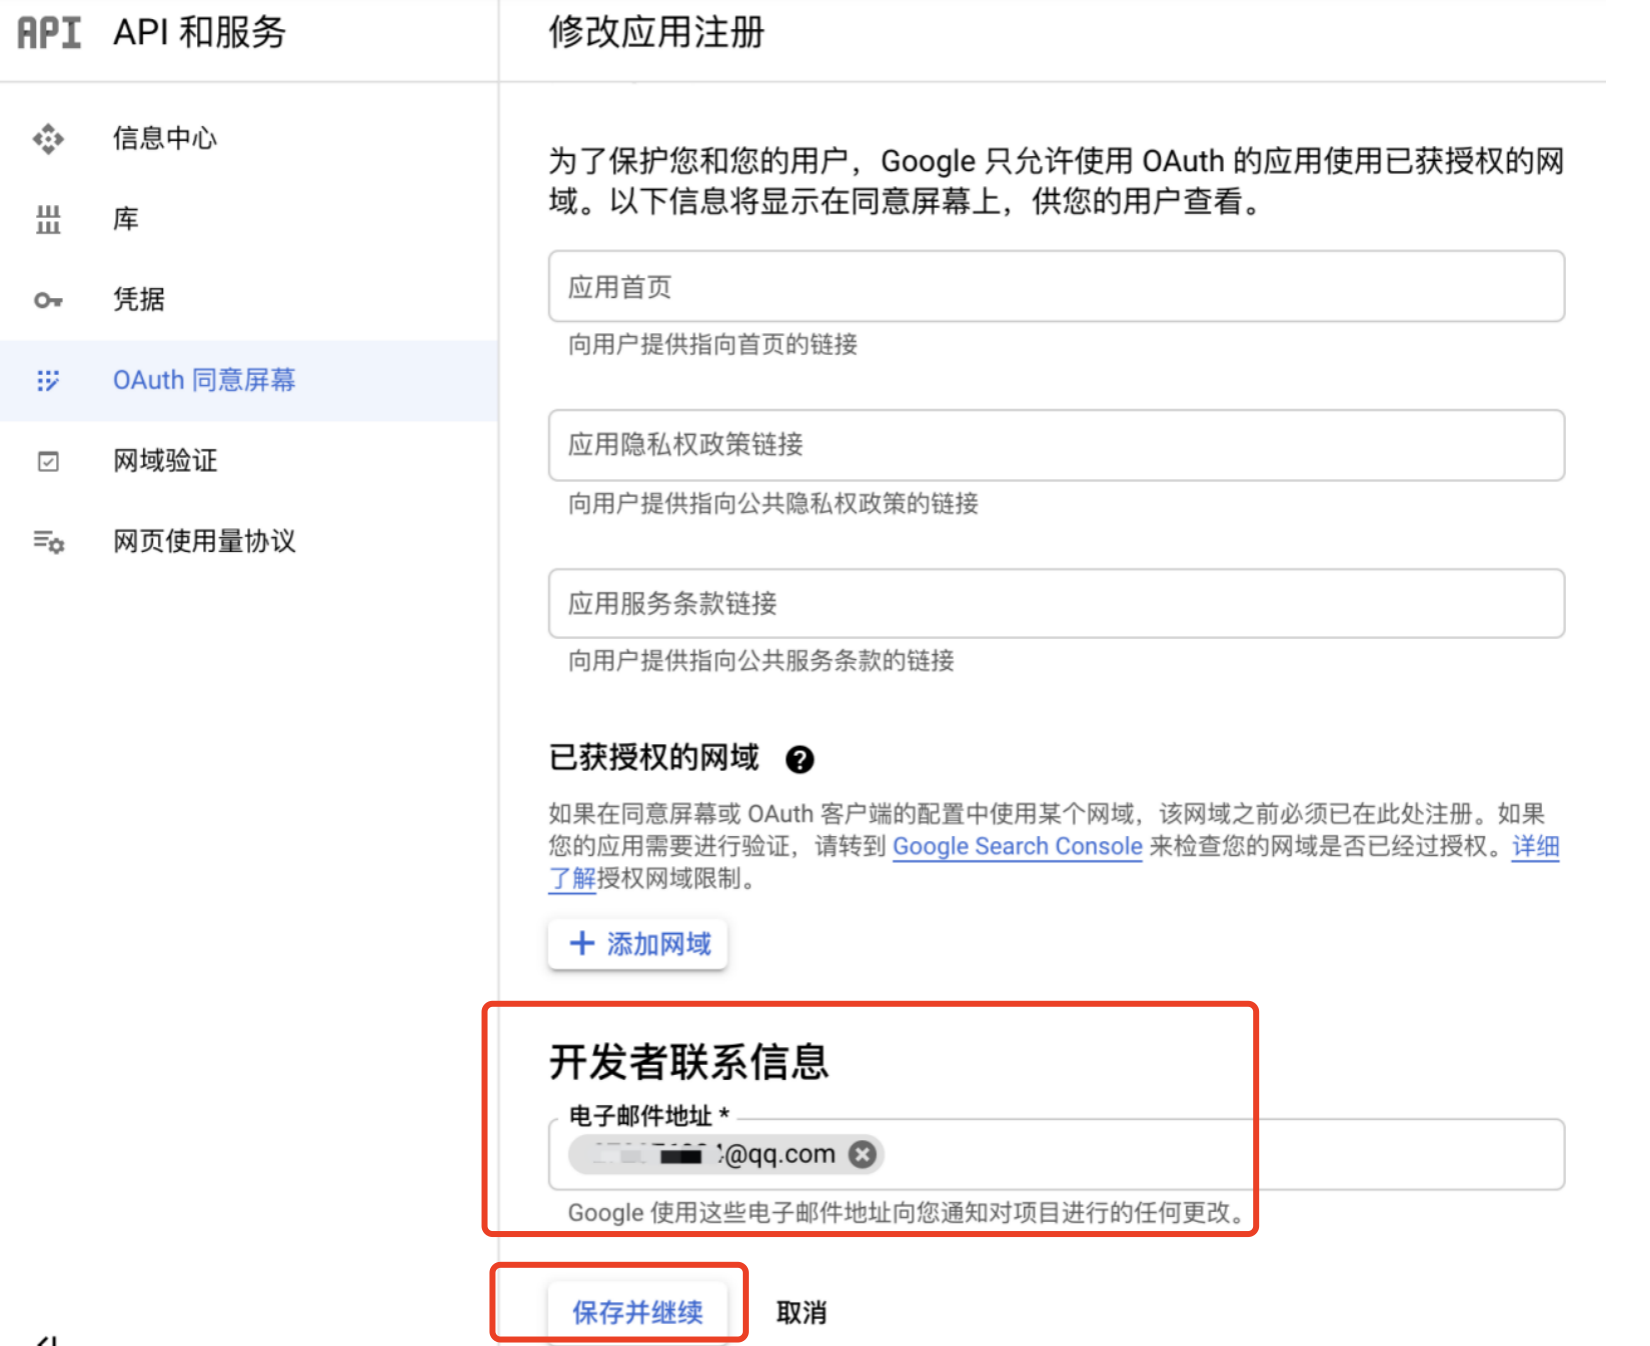The image size is (1650, 1346).
Task: Open the Google Search Console link
Action: click(1017, 846)
